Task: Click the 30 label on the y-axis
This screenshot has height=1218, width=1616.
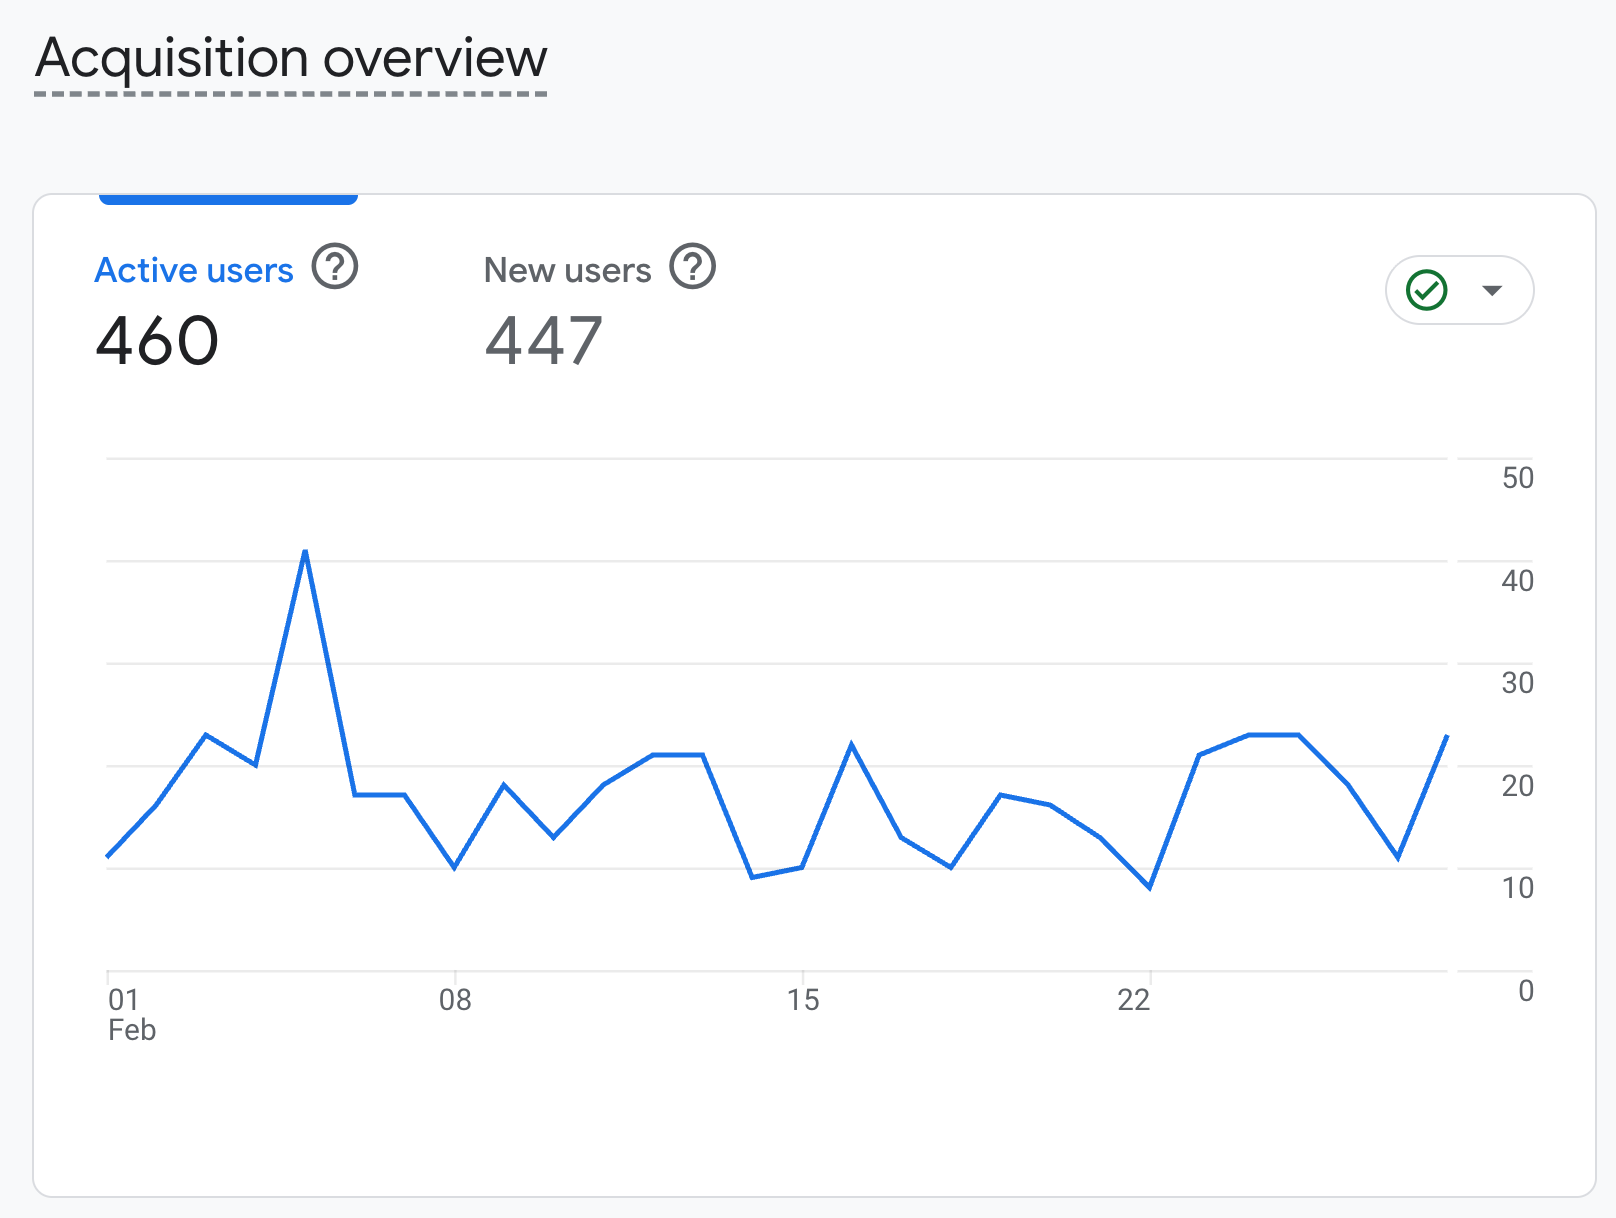Action: click(1517, 683)
